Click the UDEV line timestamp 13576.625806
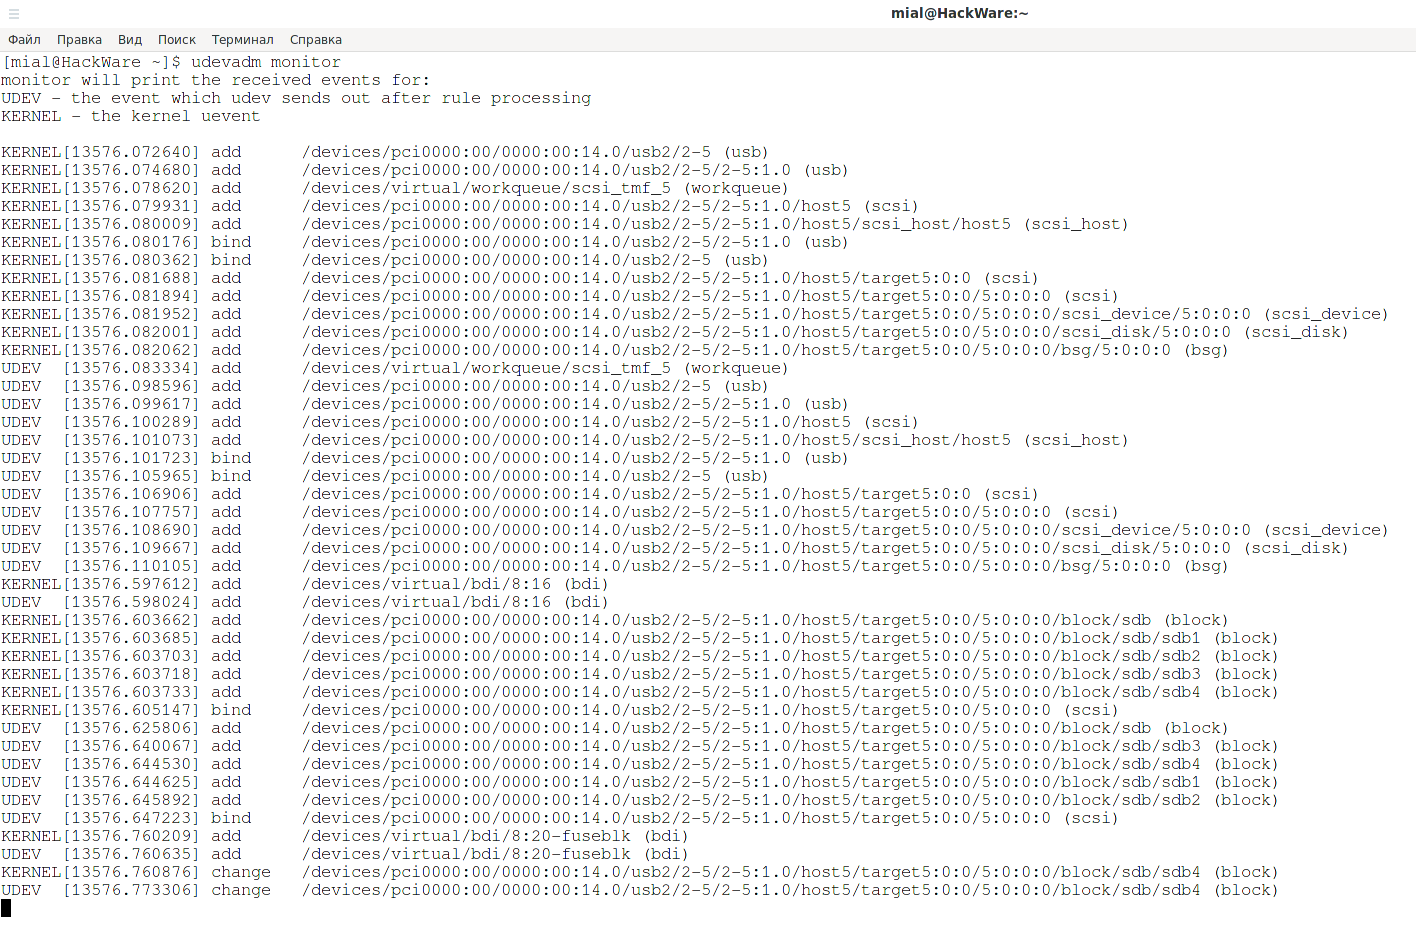The width and height of the screenshot is (1416, 939). coord(131,728)
